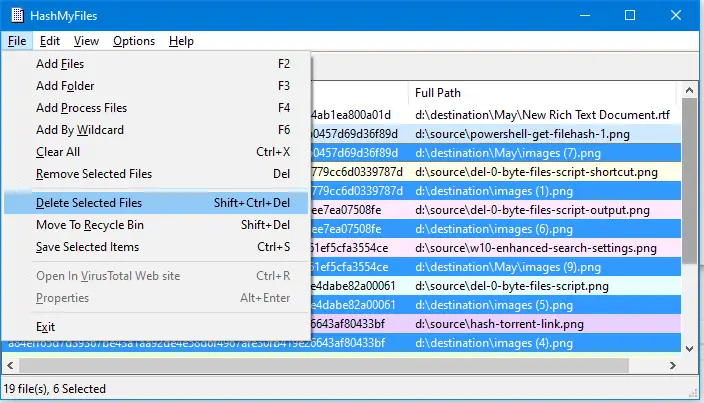Click the horizontal scrollbar thumb
704x403 pixels.
(x=323, y=365)
